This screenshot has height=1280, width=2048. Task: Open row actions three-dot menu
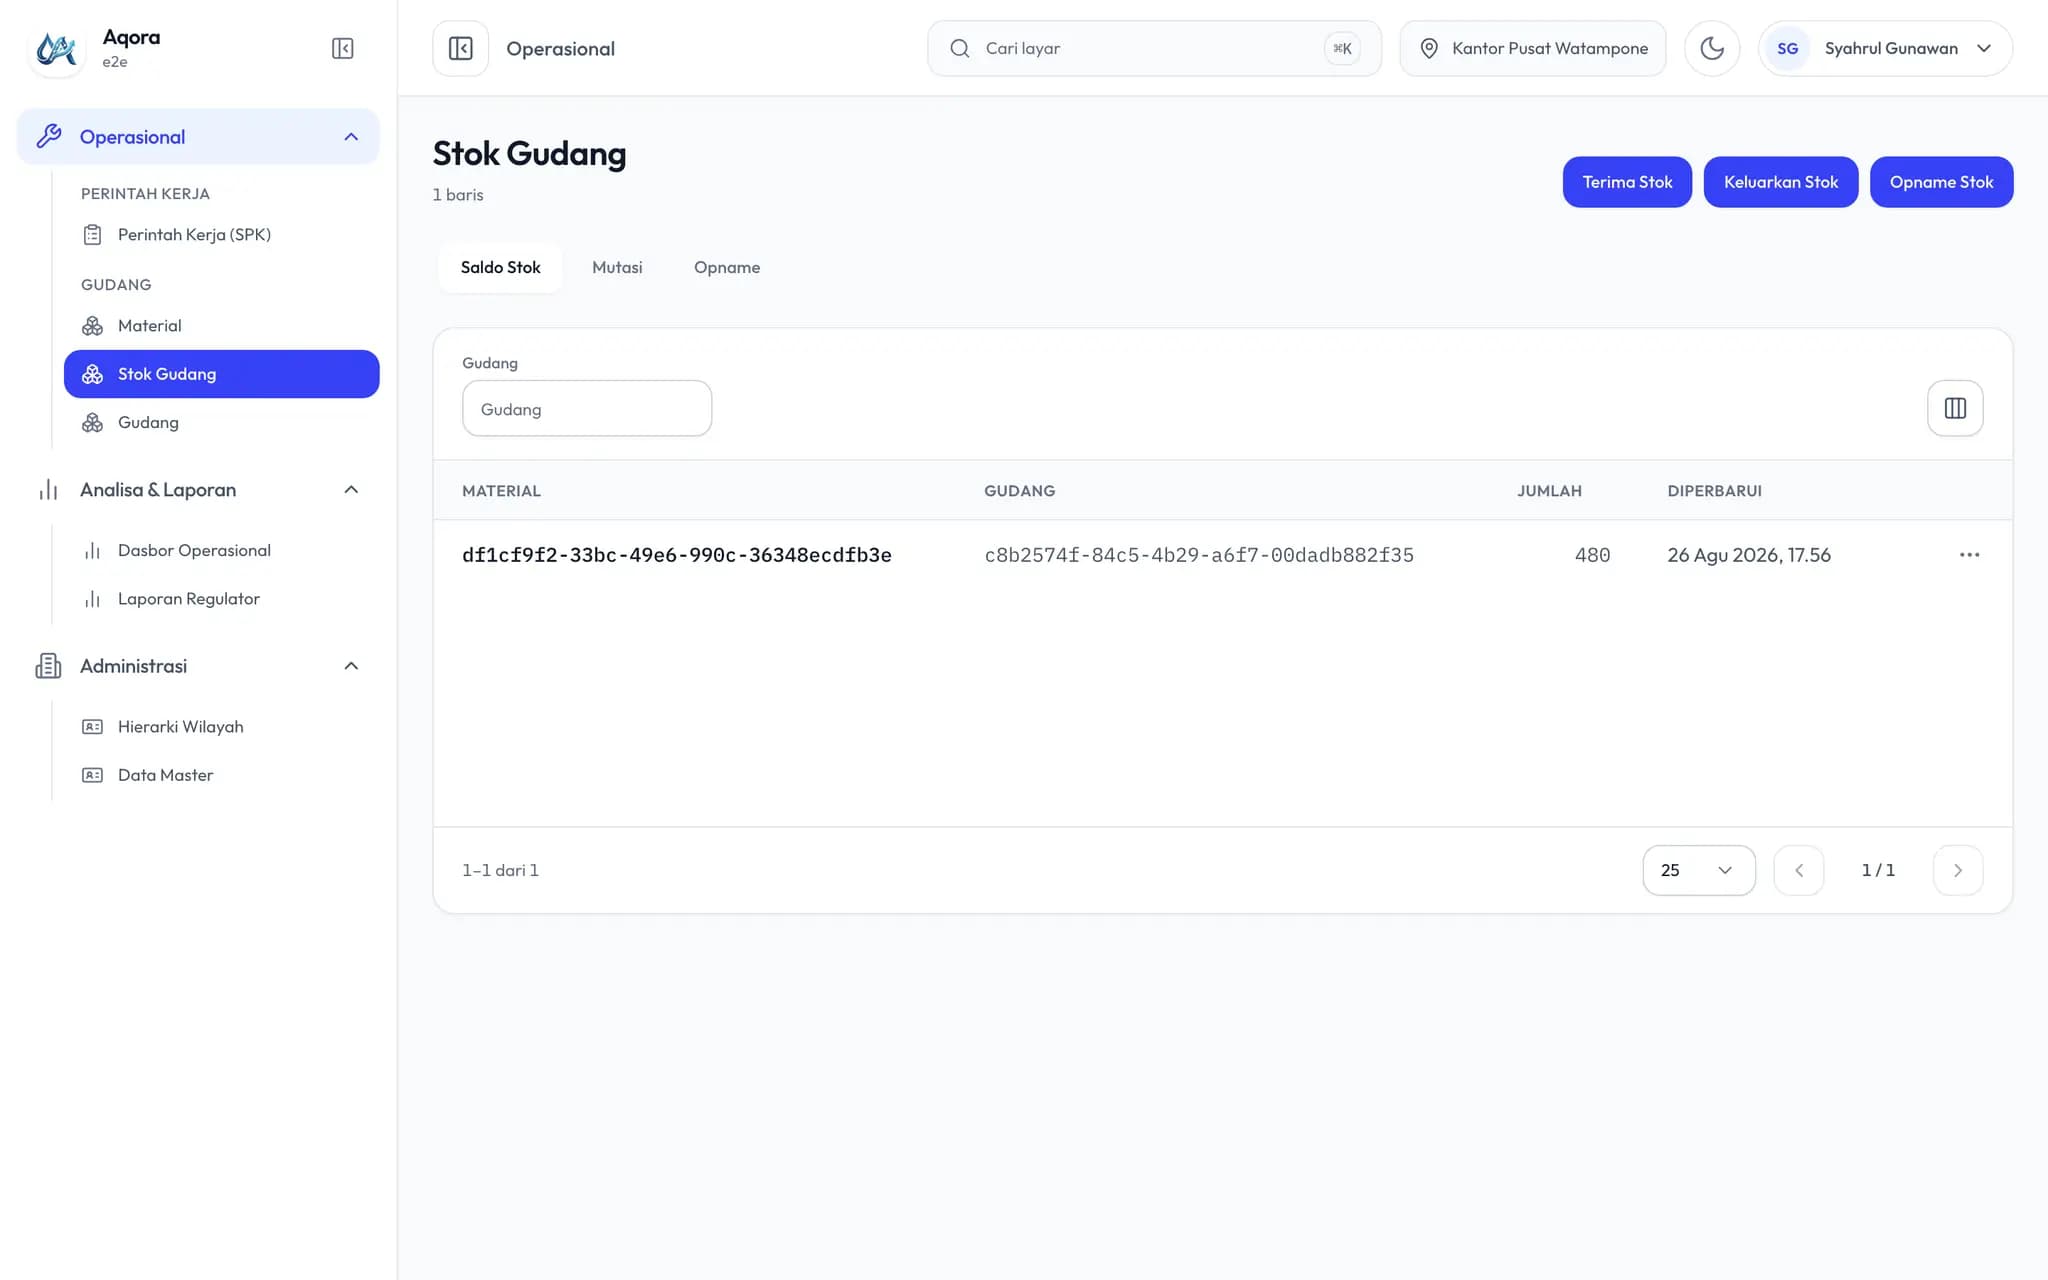click(1969, 555)
